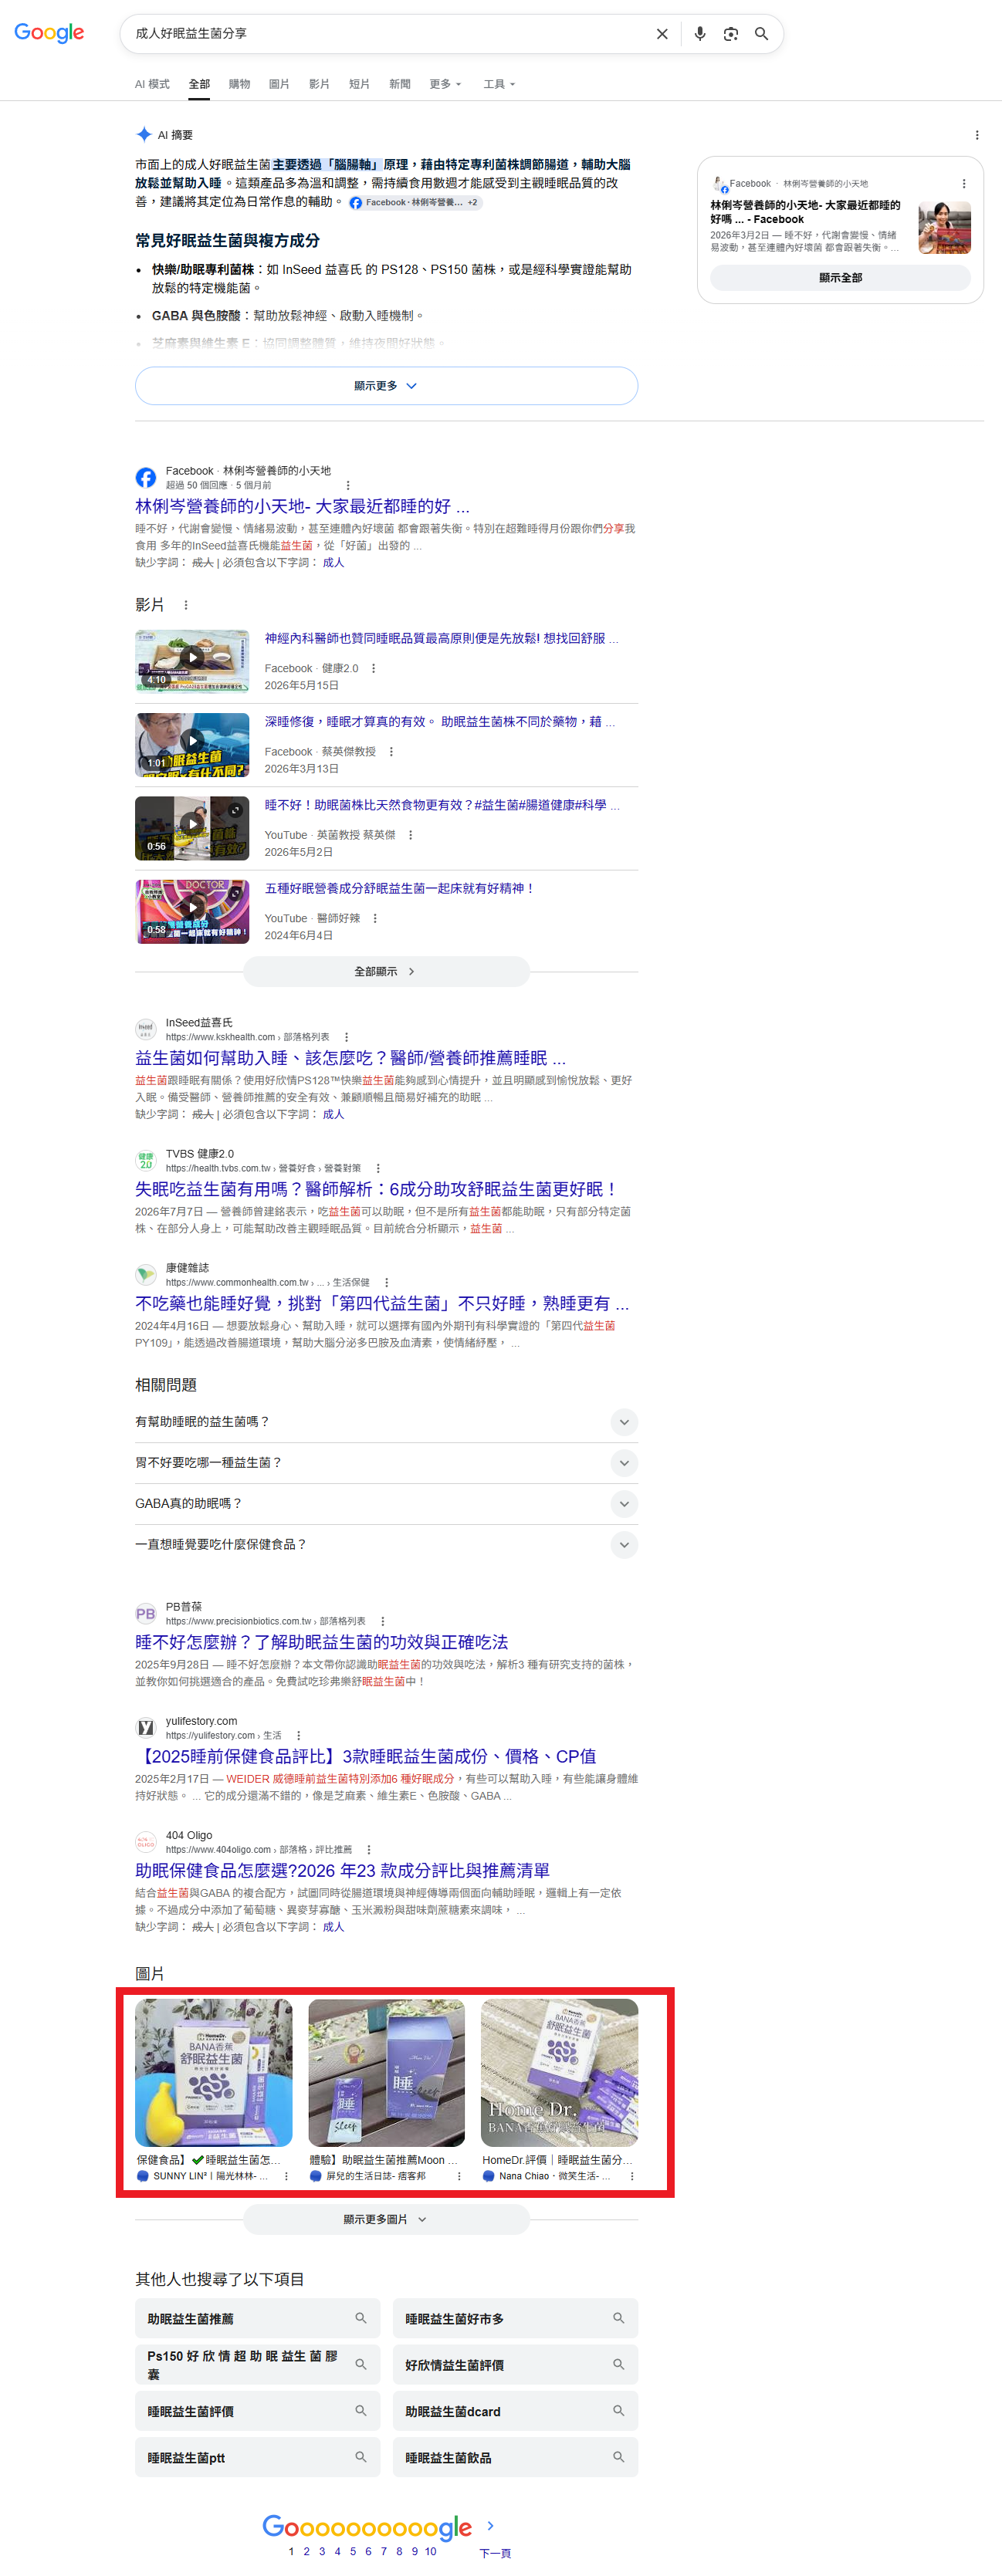Open result 不吃藥也能睡好覺
This screenshot has width=1002, height=2576.
pos(382,1303)
